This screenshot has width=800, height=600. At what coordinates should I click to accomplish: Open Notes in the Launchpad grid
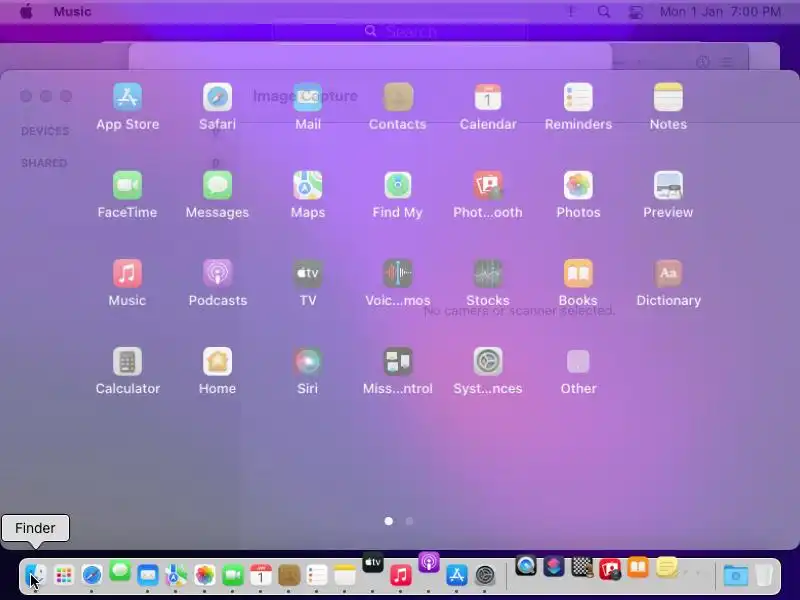pos(668,97)
